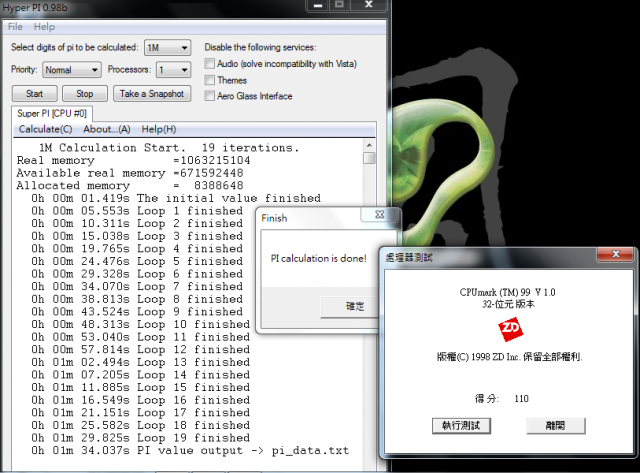Screen dimensions: 640x473
Task: Click the 'Available real memory' line
Action: pos(130,173)
